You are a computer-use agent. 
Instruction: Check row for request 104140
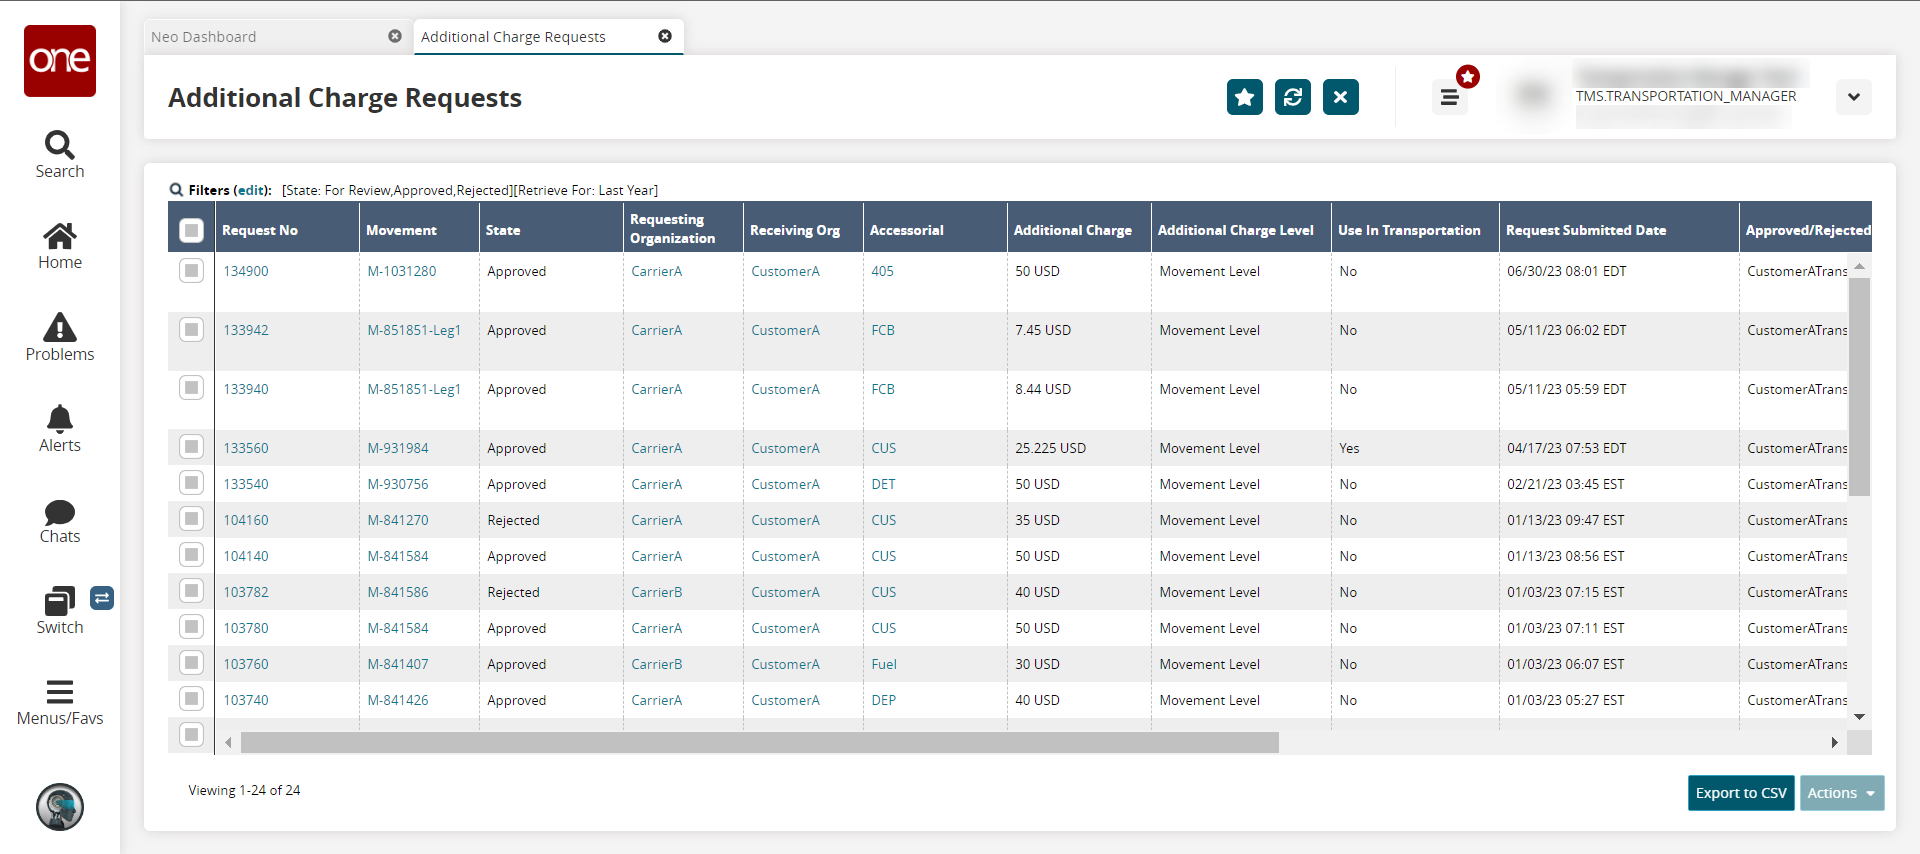point(191,555)
